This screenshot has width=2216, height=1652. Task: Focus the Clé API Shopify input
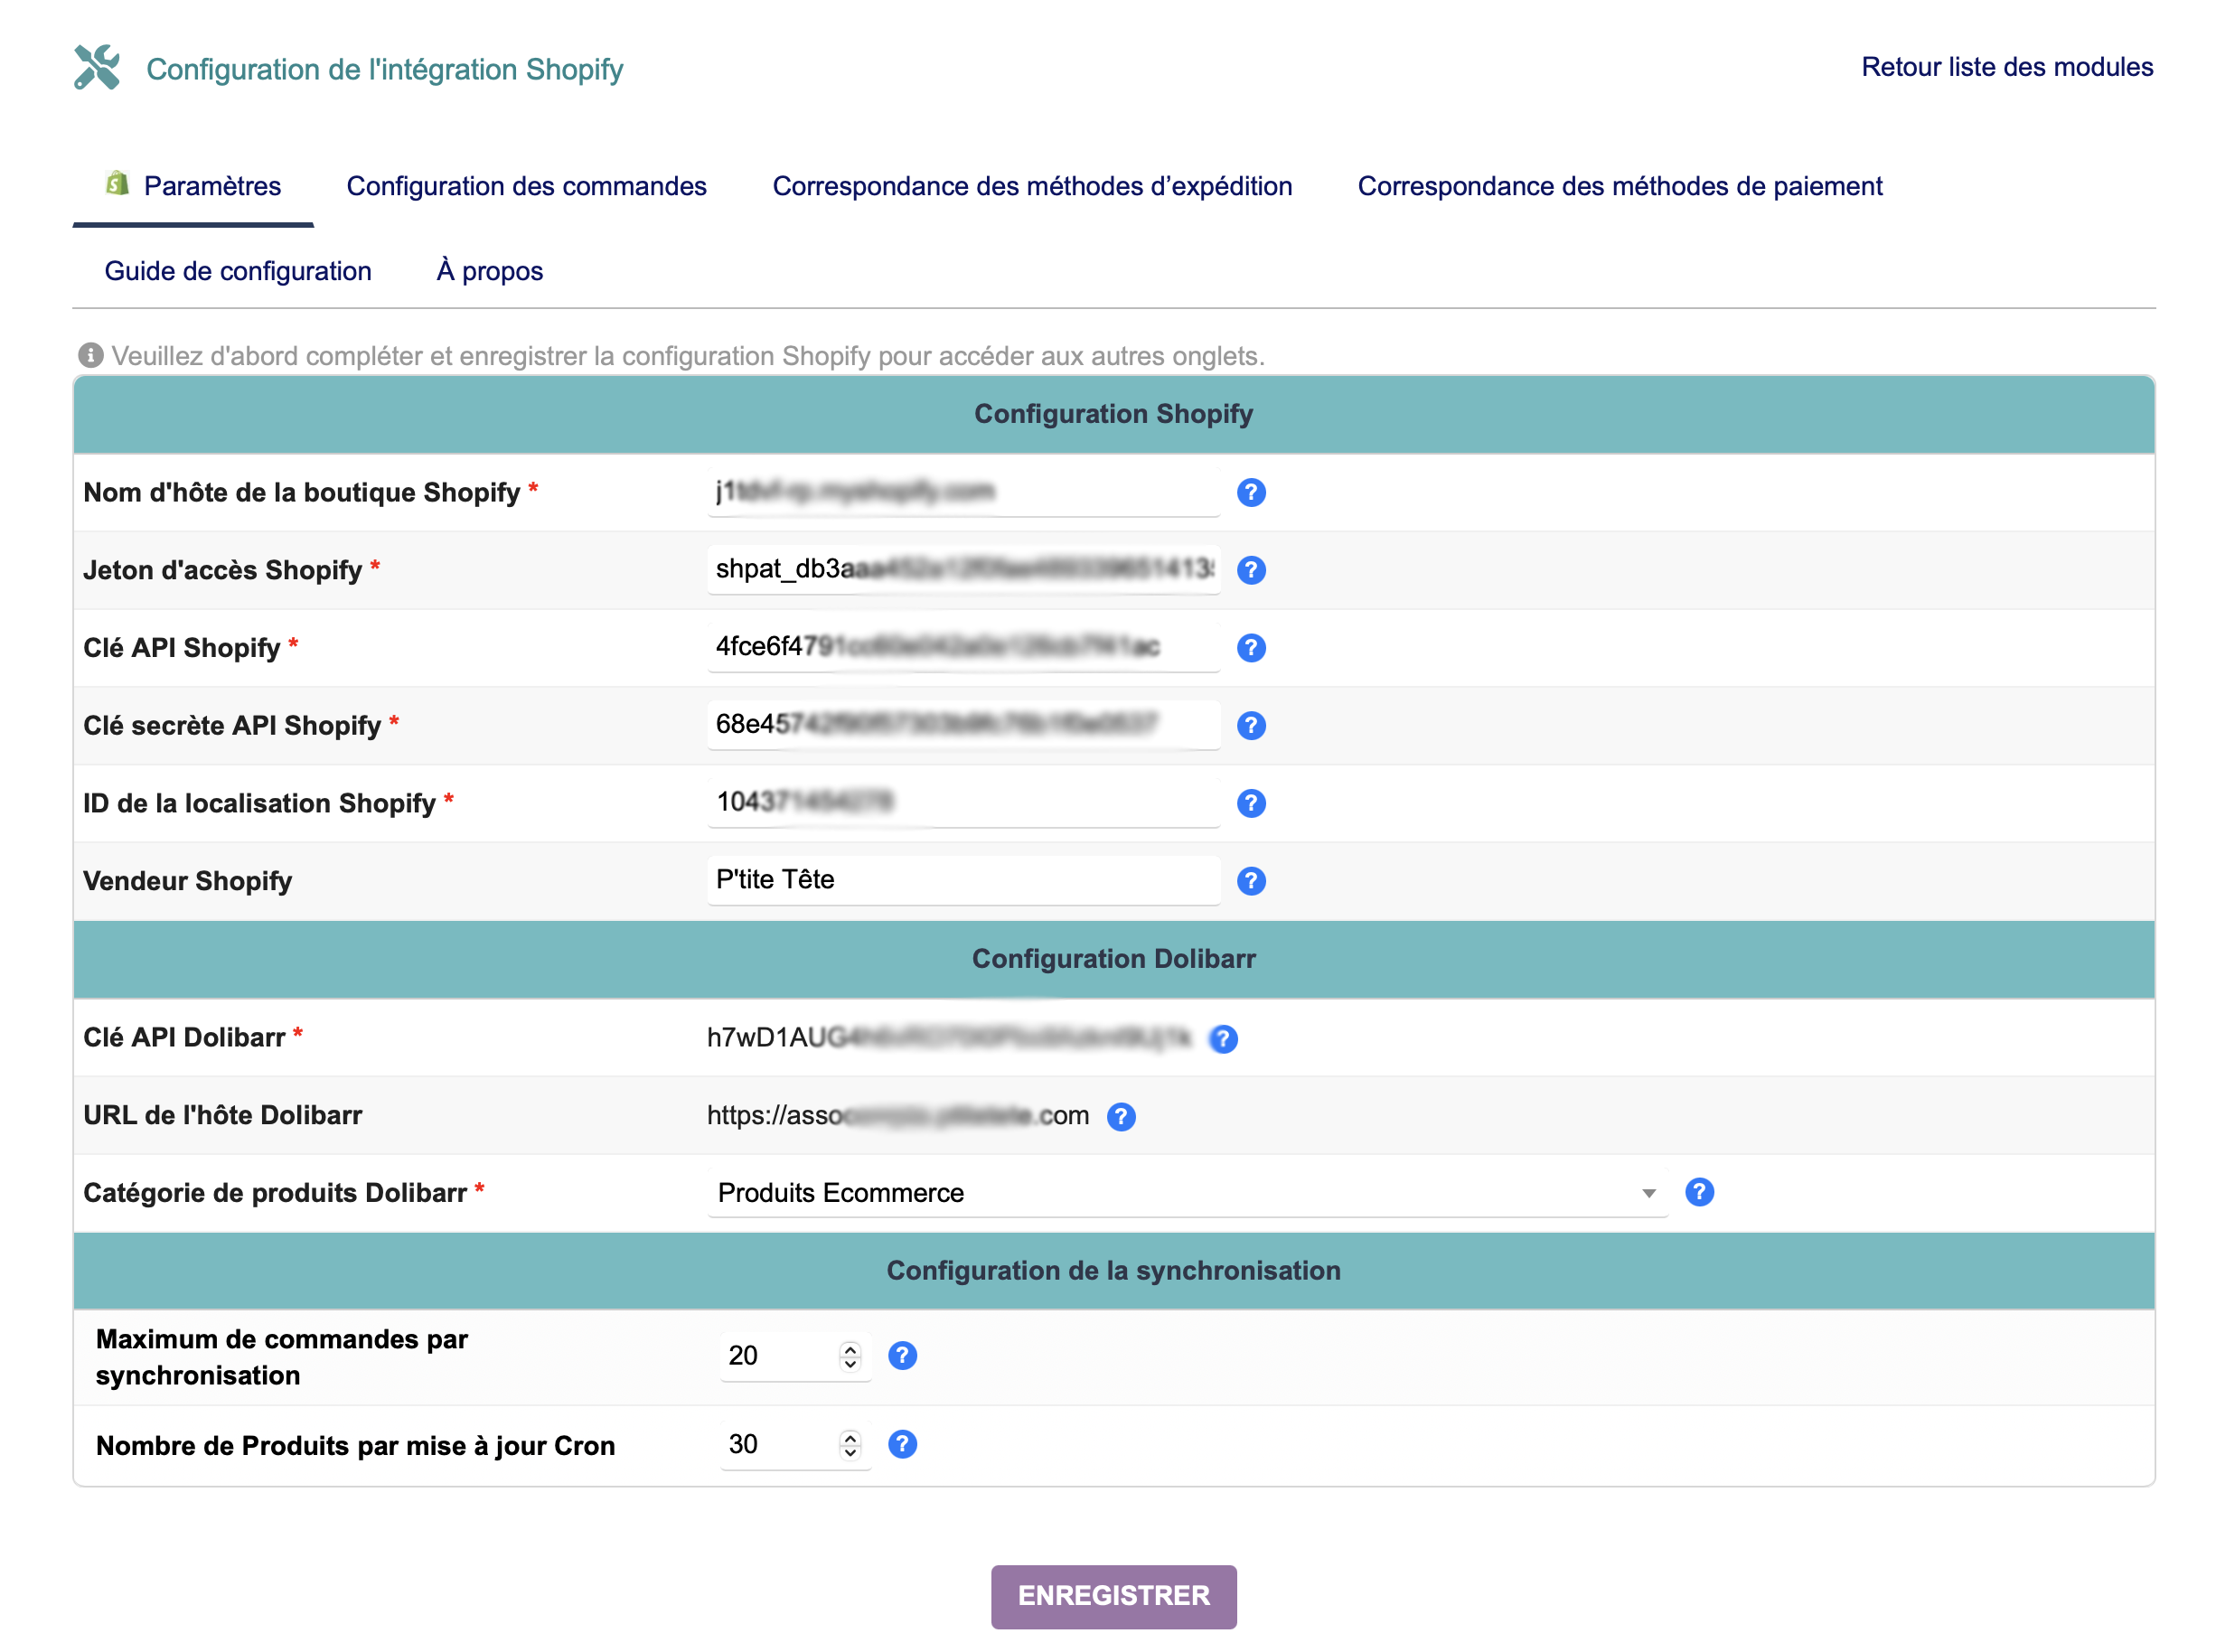coord(963,647)
